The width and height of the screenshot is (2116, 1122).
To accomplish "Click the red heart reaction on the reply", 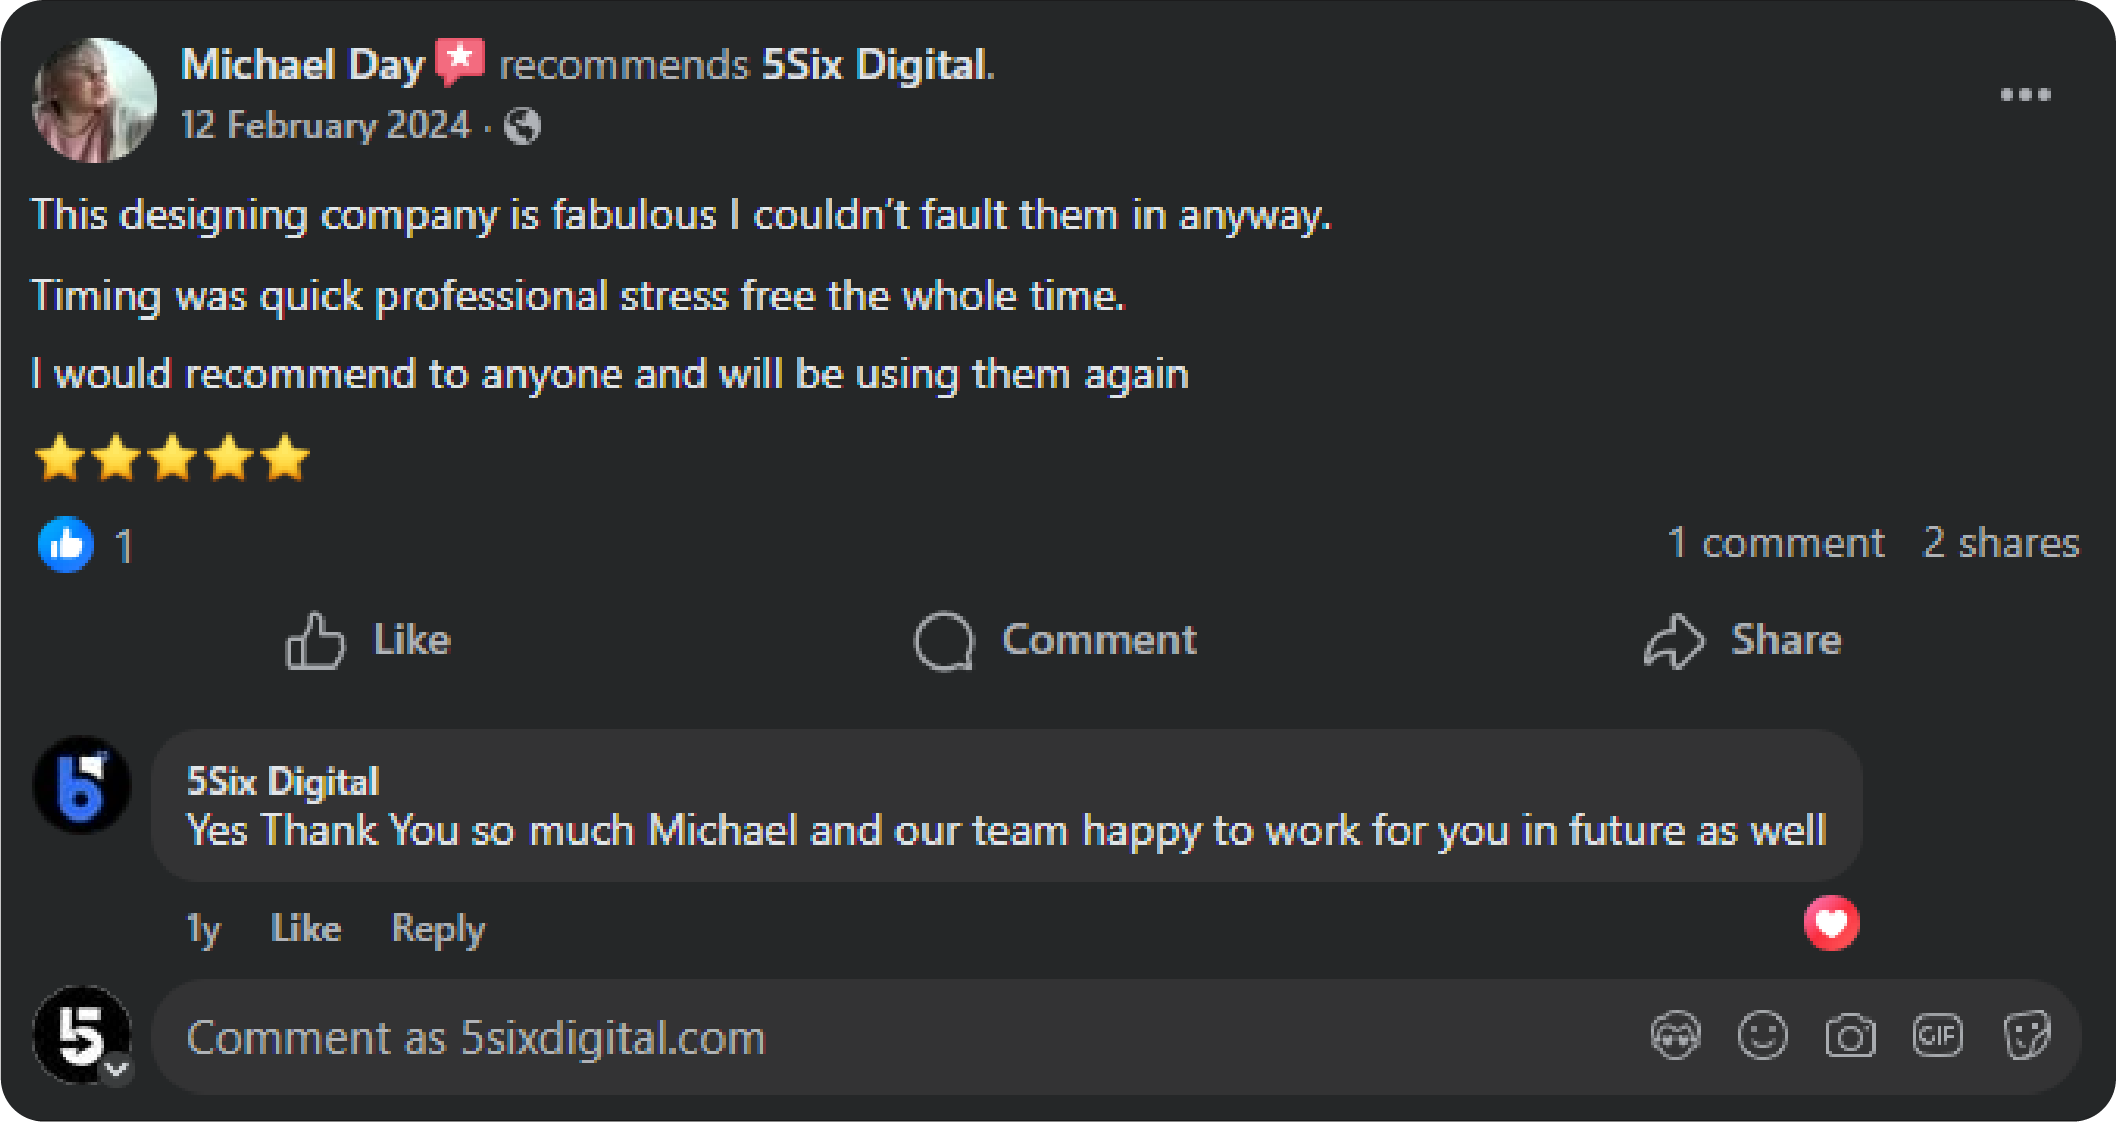I will click(1831, 924).
